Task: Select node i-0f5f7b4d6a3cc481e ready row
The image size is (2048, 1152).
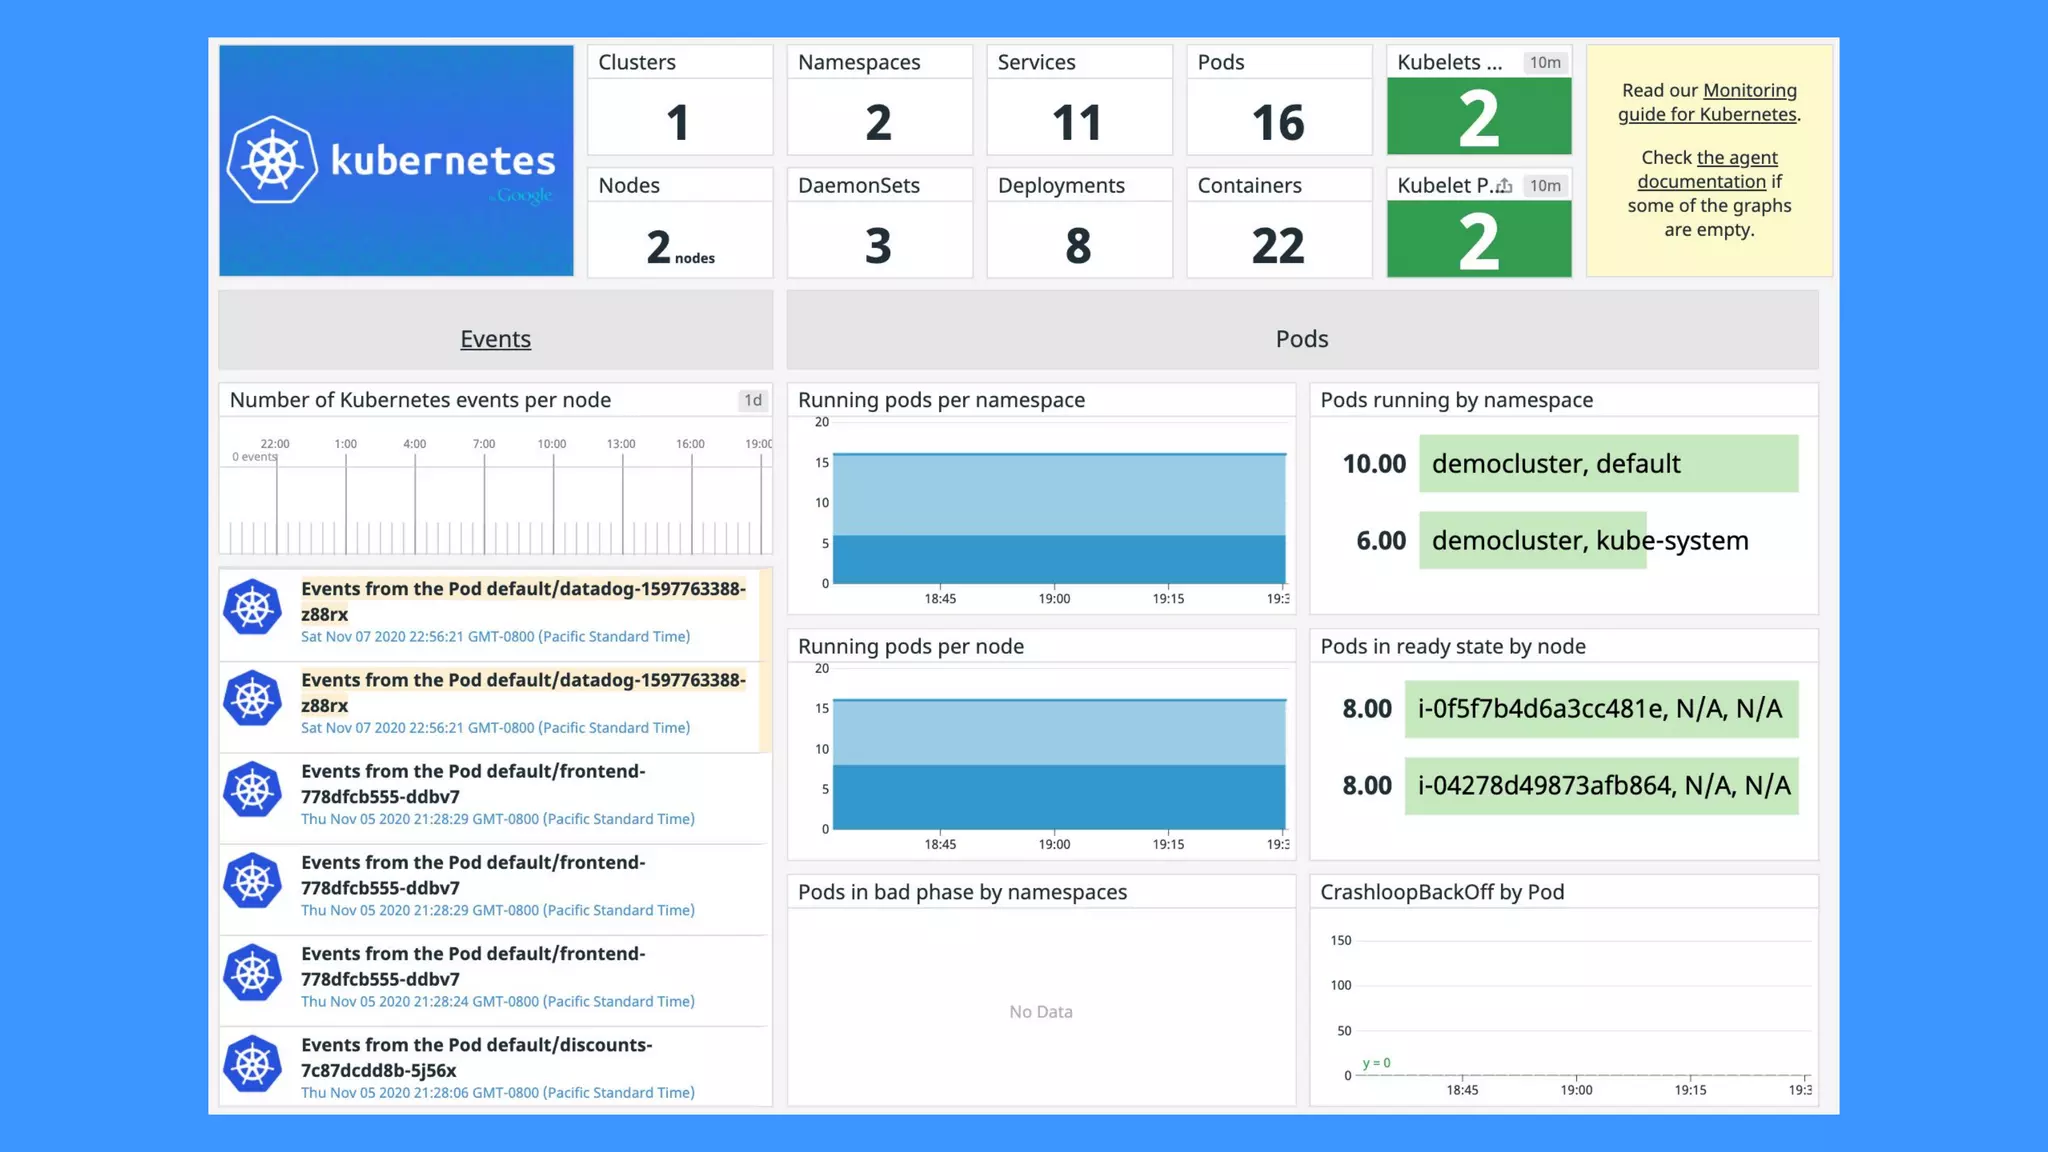Action: point(1600,709)
